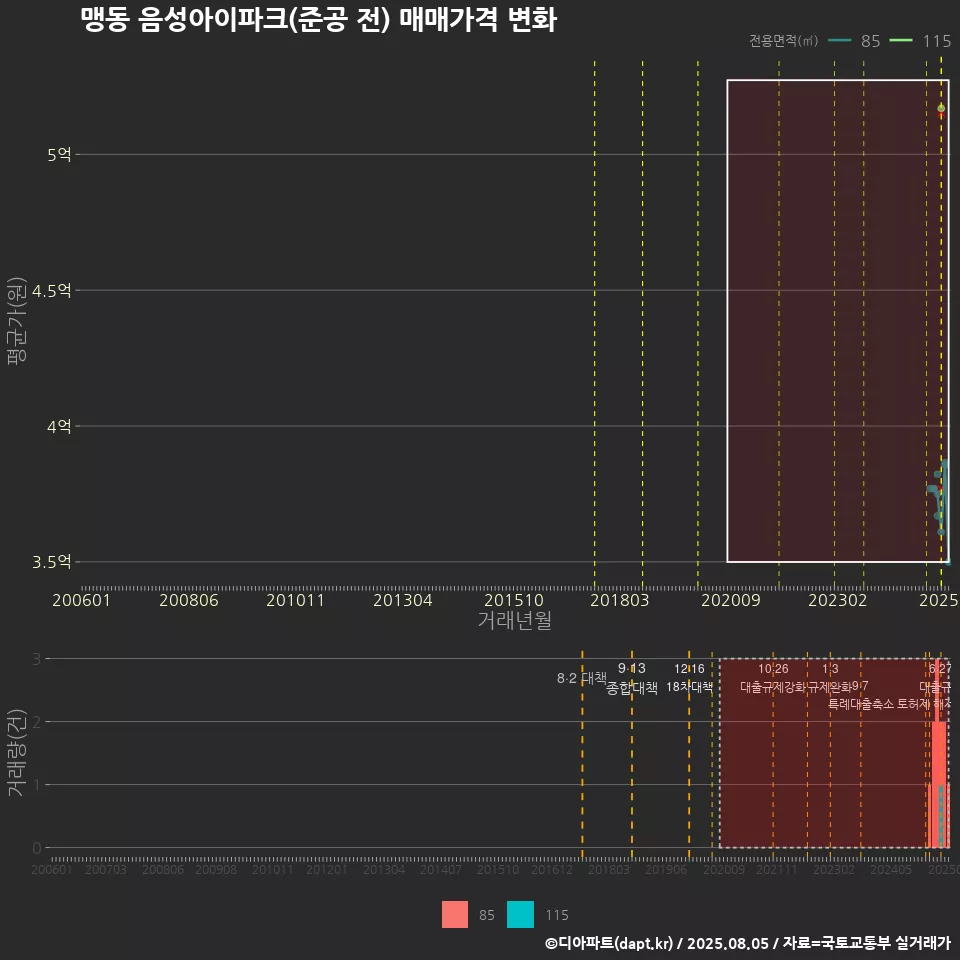Image resolution: width=960 pixels, height=960 pixels.
Task: Click the 200703 label on the volume chart x-axis
Action: [105, 869]
